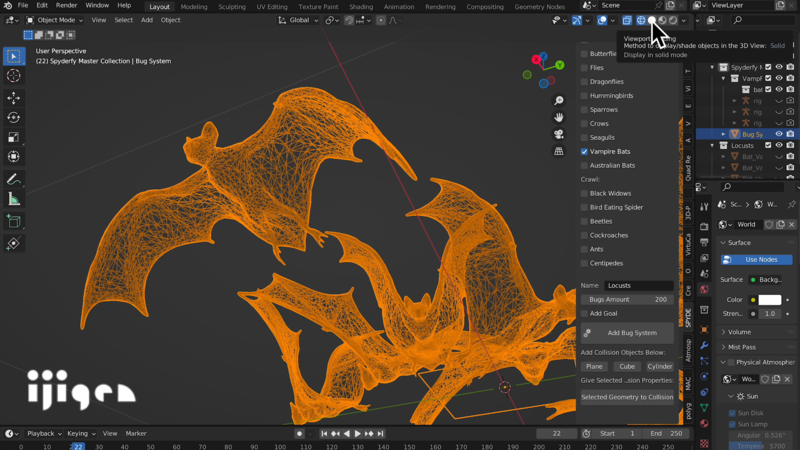Enable the Hummingbirds checkbox
Image resolution: width=800 pixels, height=450 pixels.
pyautogui.click(x=584, y=95)
